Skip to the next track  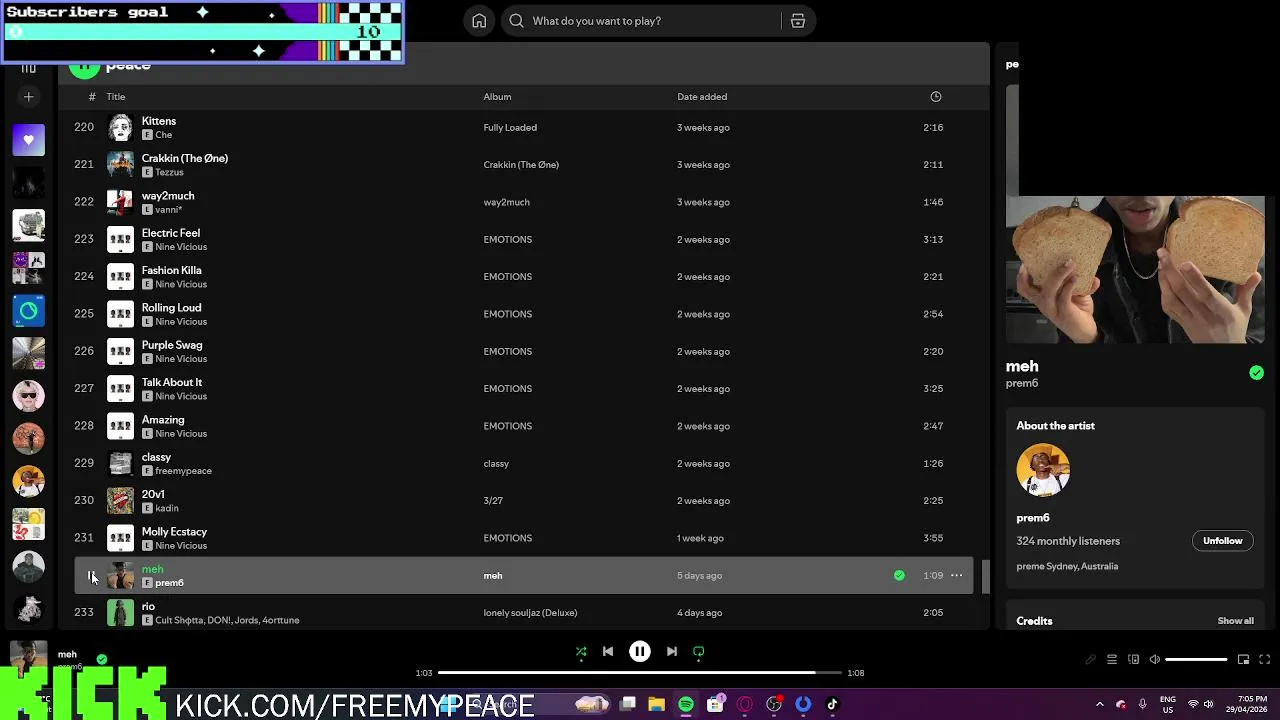click(x=672, y=652)
